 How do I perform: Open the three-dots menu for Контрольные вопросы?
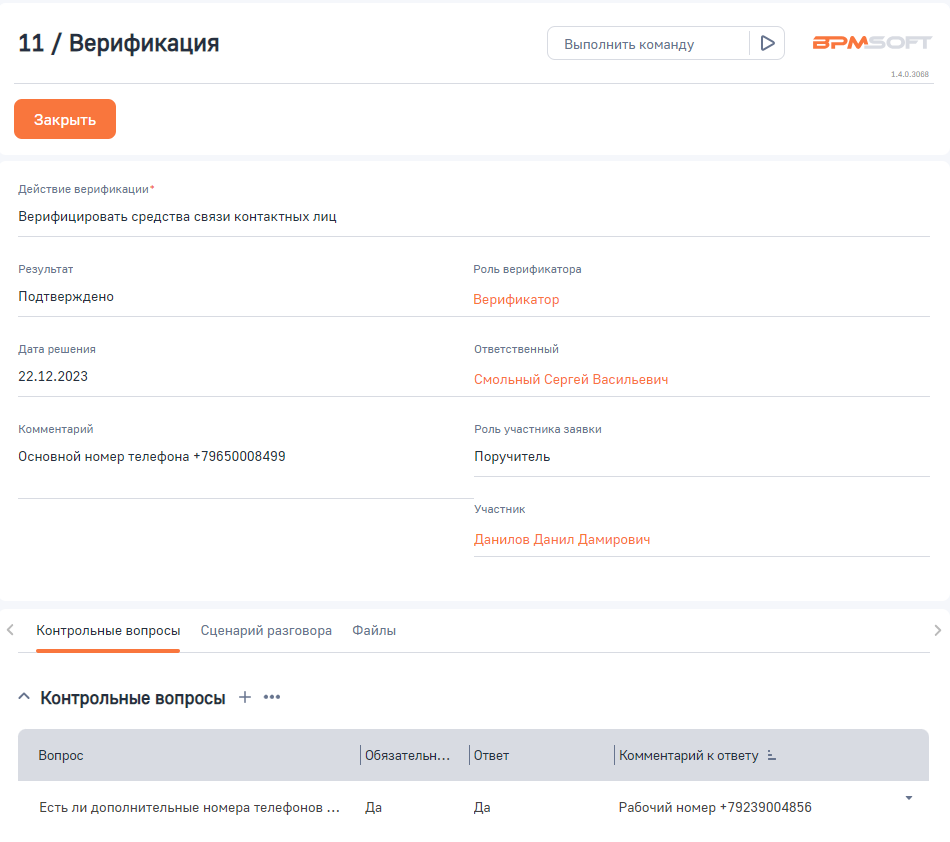[272, 697]
